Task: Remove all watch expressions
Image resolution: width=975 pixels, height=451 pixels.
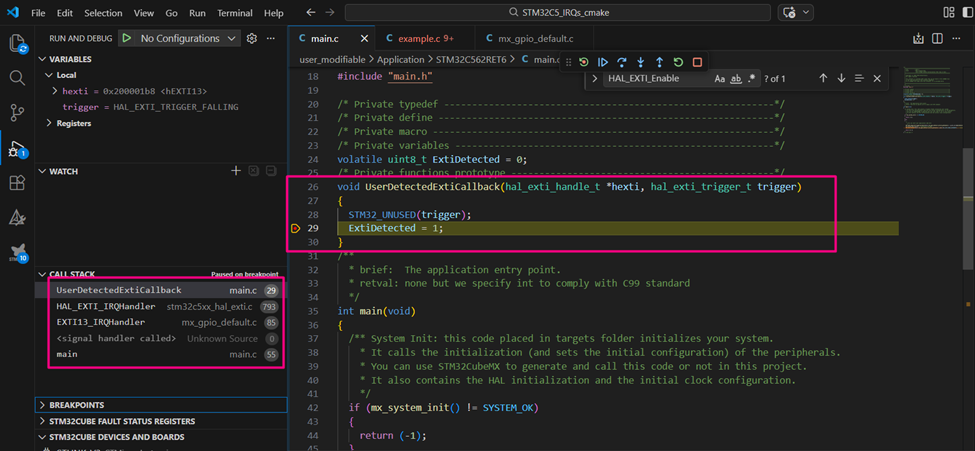Action: point(253,171)
